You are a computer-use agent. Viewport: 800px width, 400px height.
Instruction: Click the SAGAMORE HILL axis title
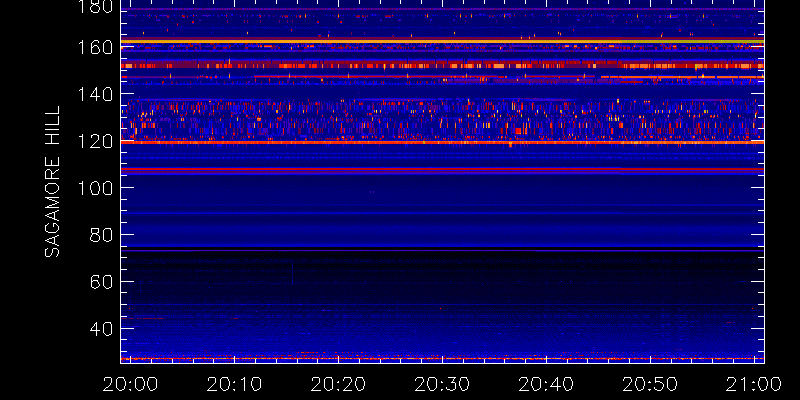click(52, 181)
